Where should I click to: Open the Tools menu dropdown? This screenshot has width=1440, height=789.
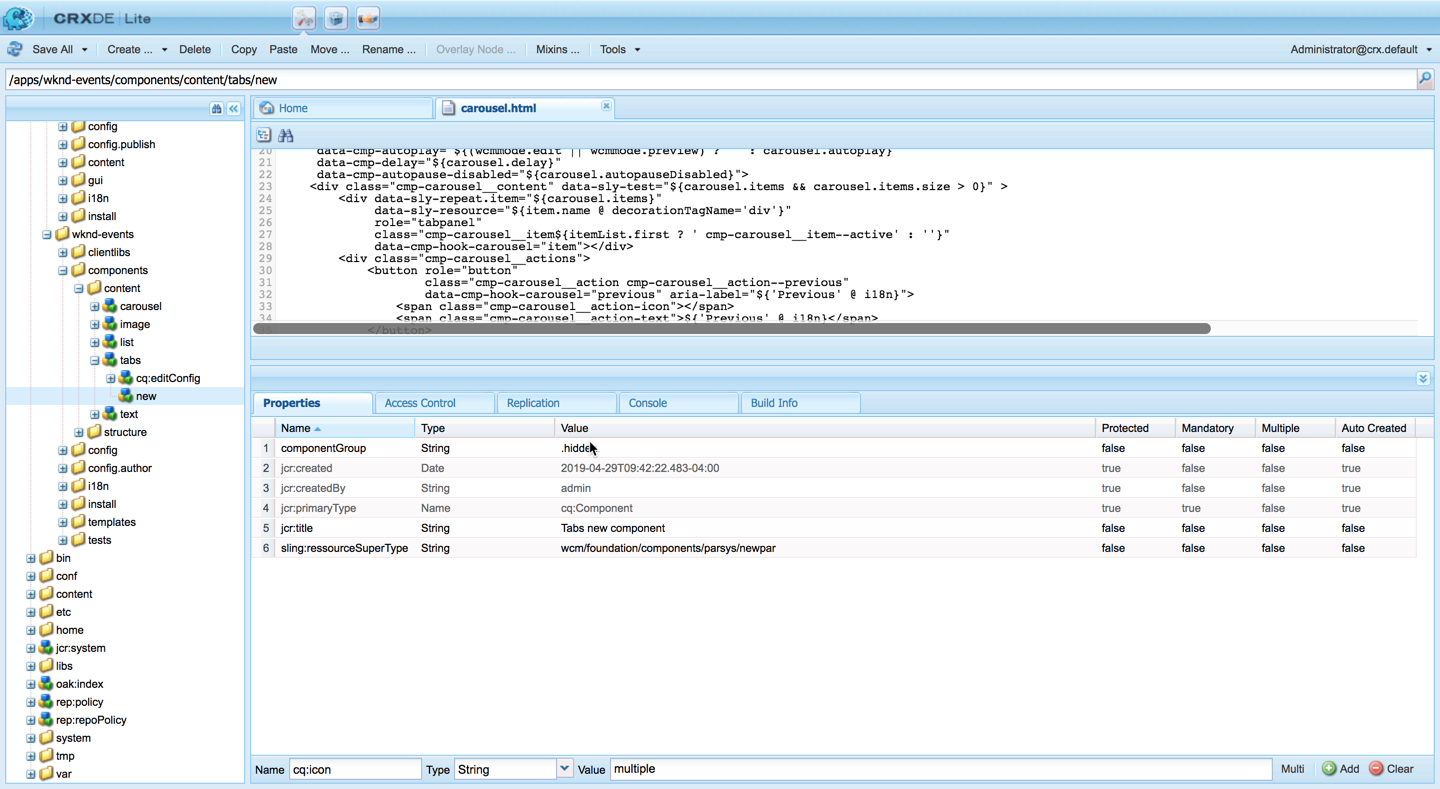tap(619, 49)
